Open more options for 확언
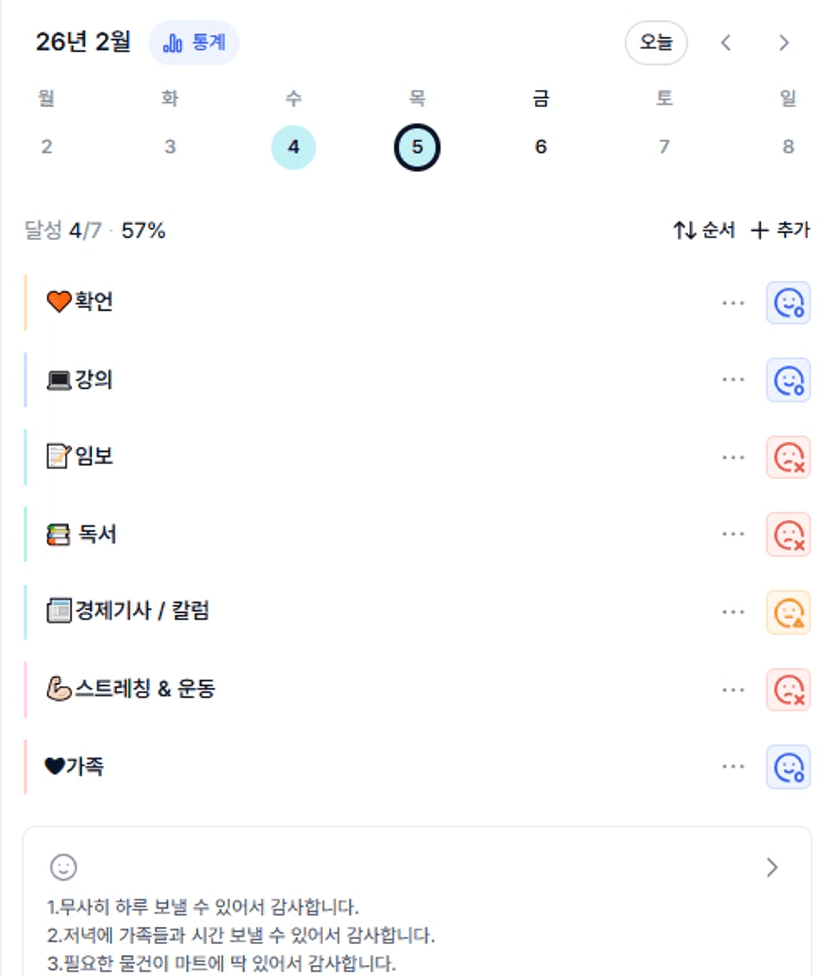 [x=733, y=303]
